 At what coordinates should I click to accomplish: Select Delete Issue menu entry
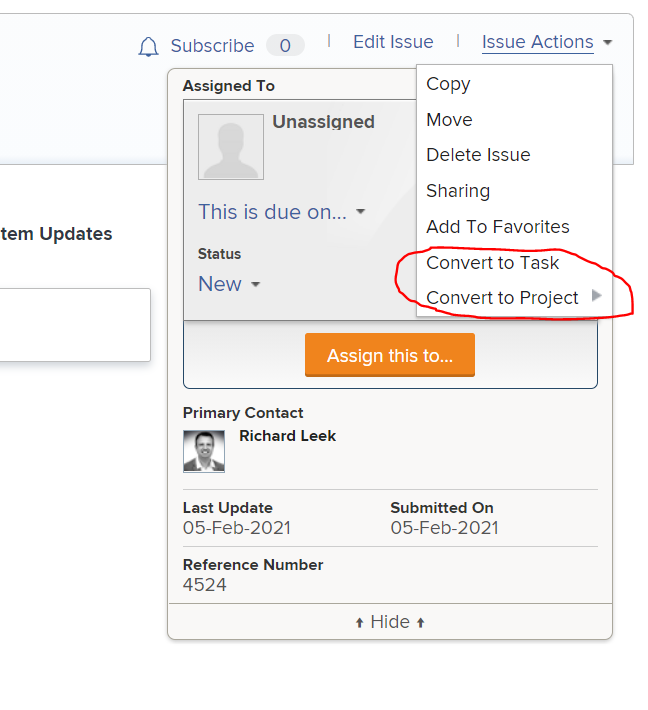pos(478,155)
